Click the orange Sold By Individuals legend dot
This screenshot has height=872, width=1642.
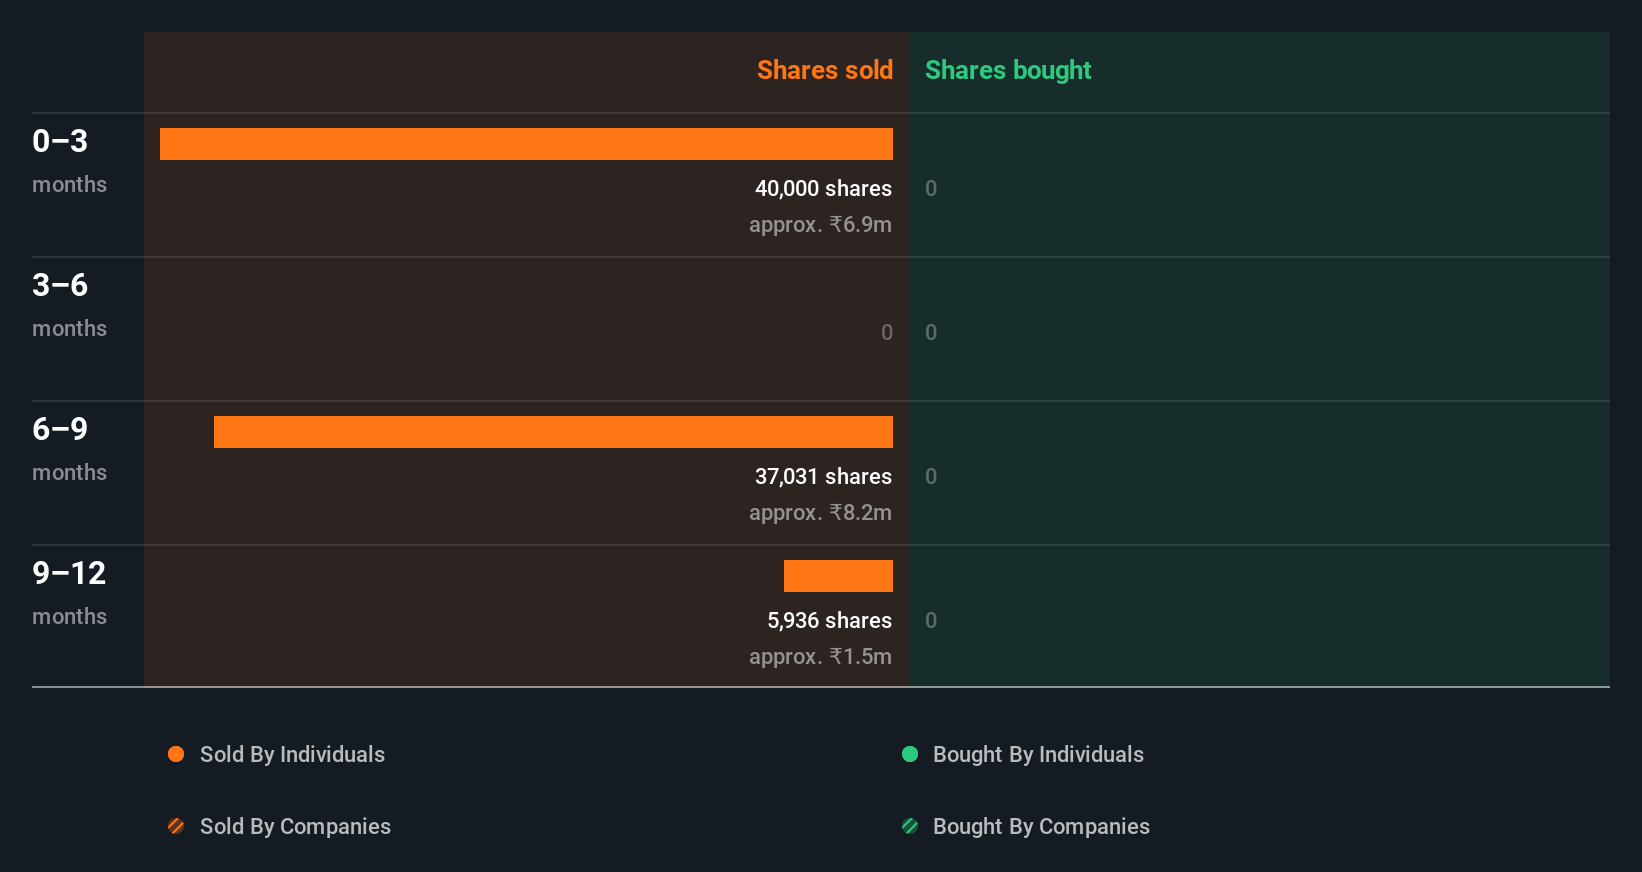pos(176,754)
